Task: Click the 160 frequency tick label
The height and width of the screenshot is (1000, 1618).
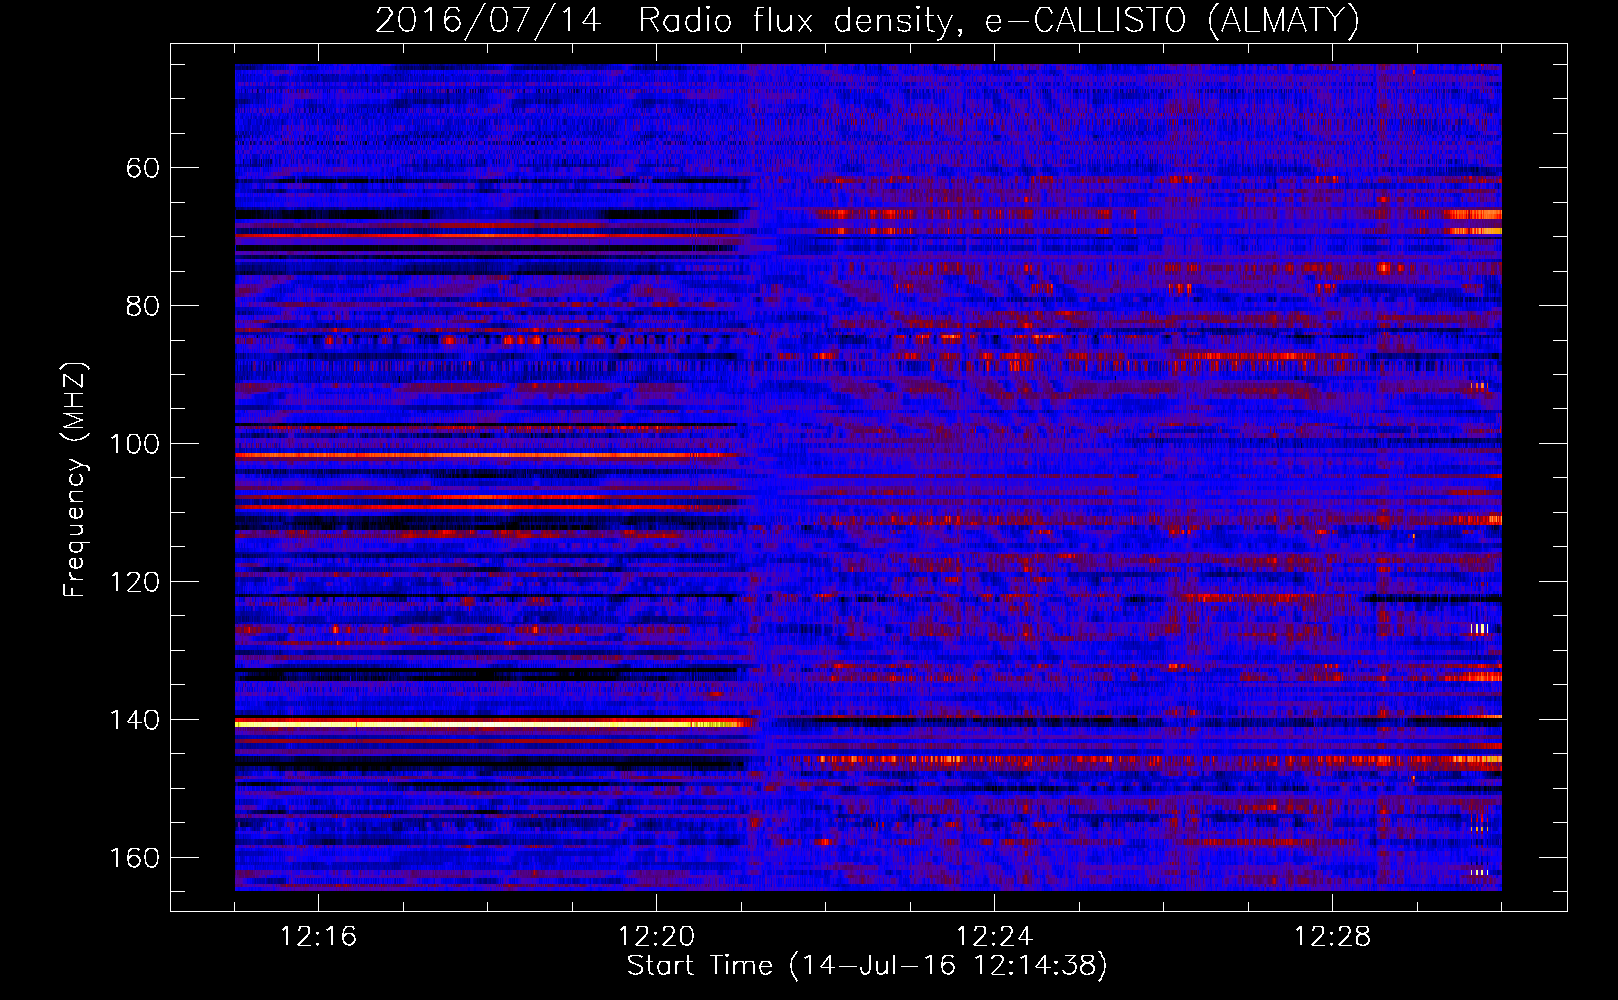Action: point(134,858)
